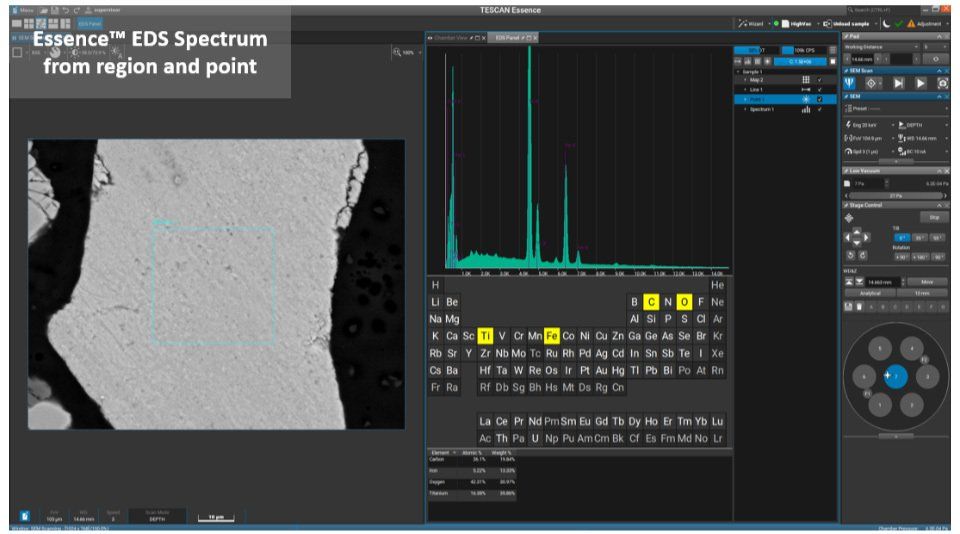Screen dimensions: 960x534
Task: Select the 0° tilt button
Action: click(901, 238)
